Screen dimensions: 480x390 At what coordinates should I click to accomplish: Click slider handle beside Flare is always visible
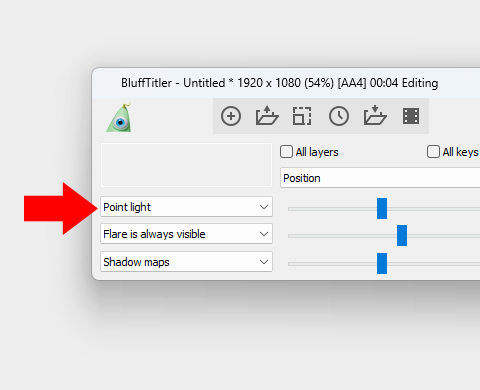[402, 235]
